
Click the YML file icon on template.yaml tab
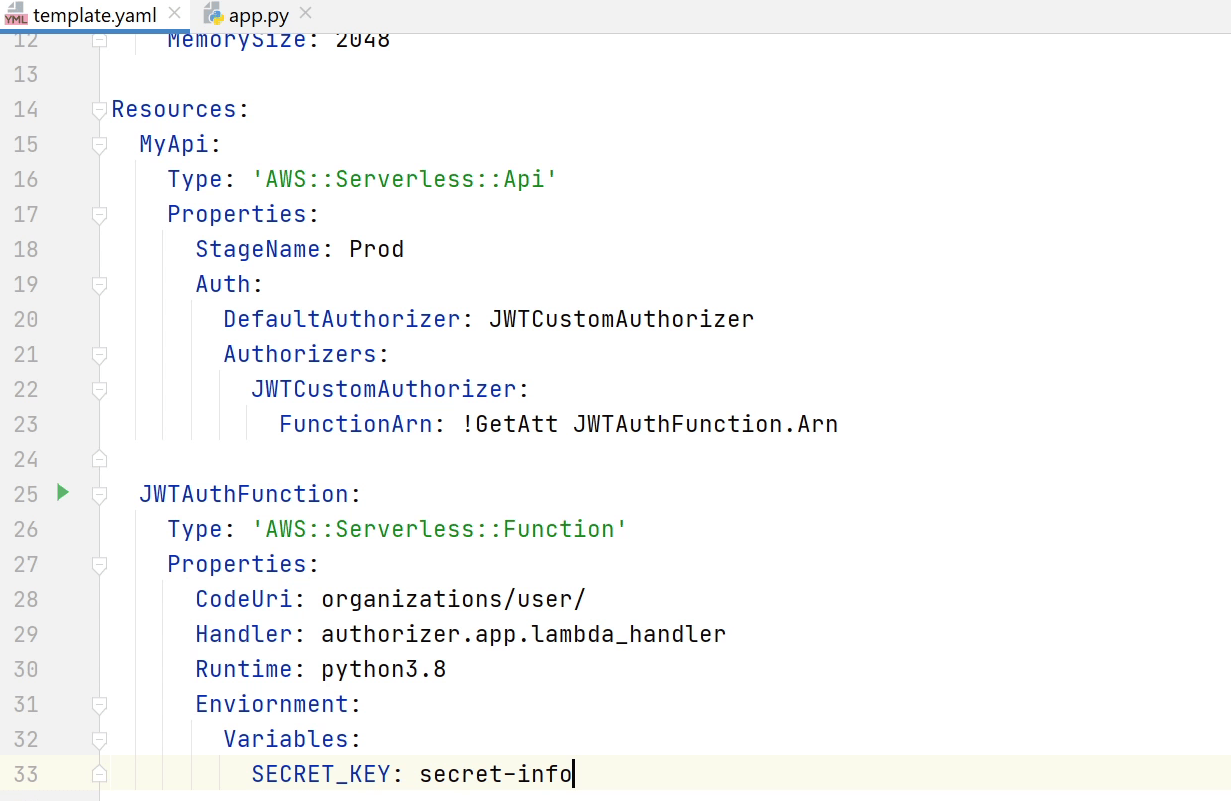click(16, 15)
